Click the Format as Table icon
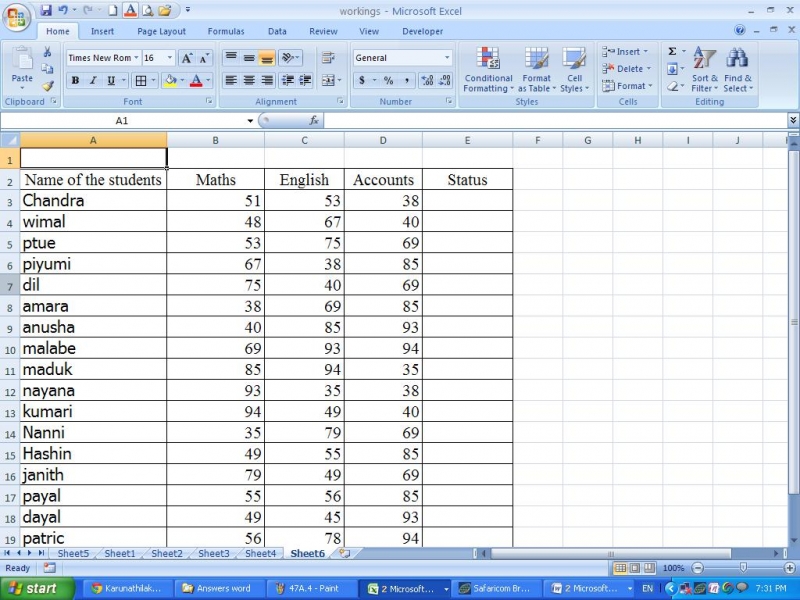The width and height of the screenshot is (800, 600). click(x=537, y=69)
